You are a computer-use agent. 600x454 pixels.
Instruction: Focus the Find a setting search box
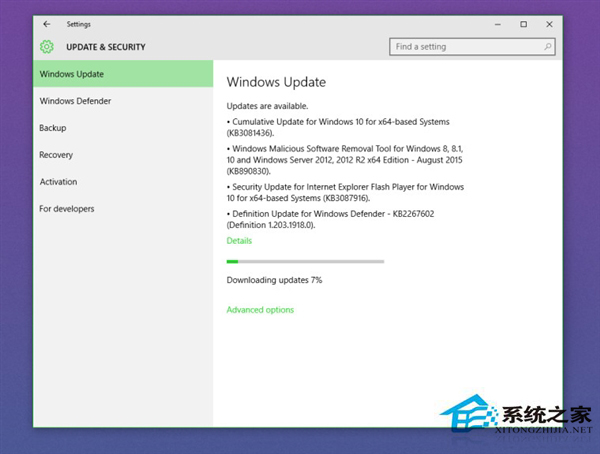[472, 47]
